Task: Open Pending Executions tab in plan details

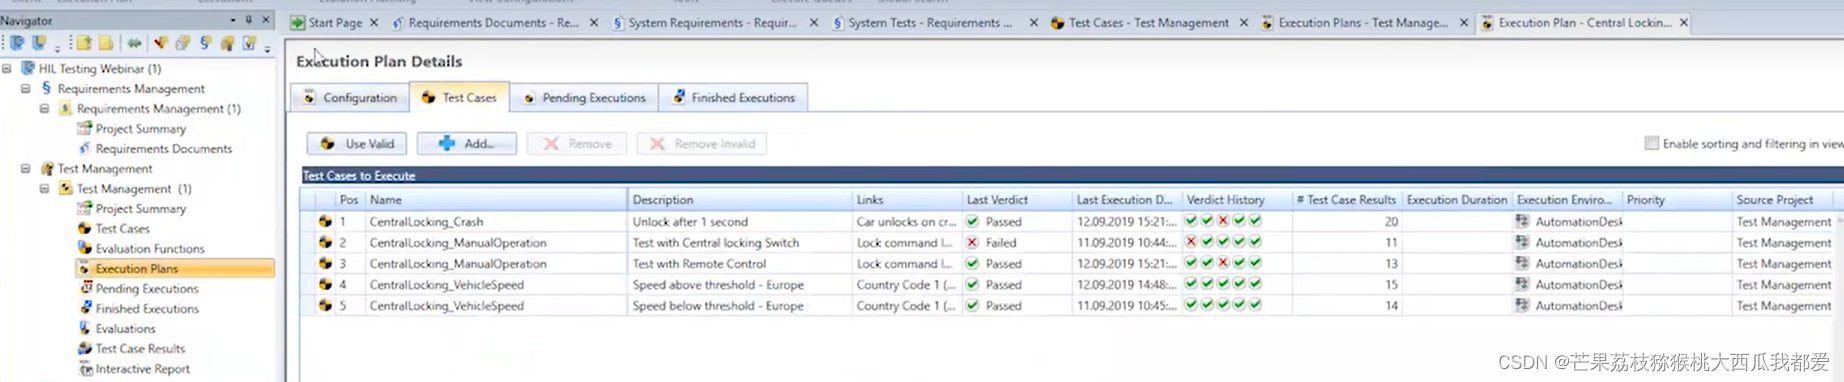Action: (584, 98)
